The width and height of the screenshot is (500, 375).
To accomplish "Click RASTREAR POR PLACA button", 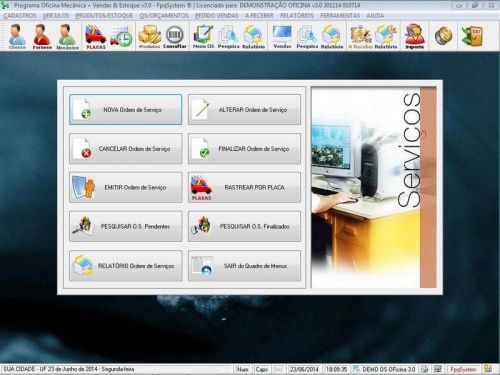I will (244, 187).
